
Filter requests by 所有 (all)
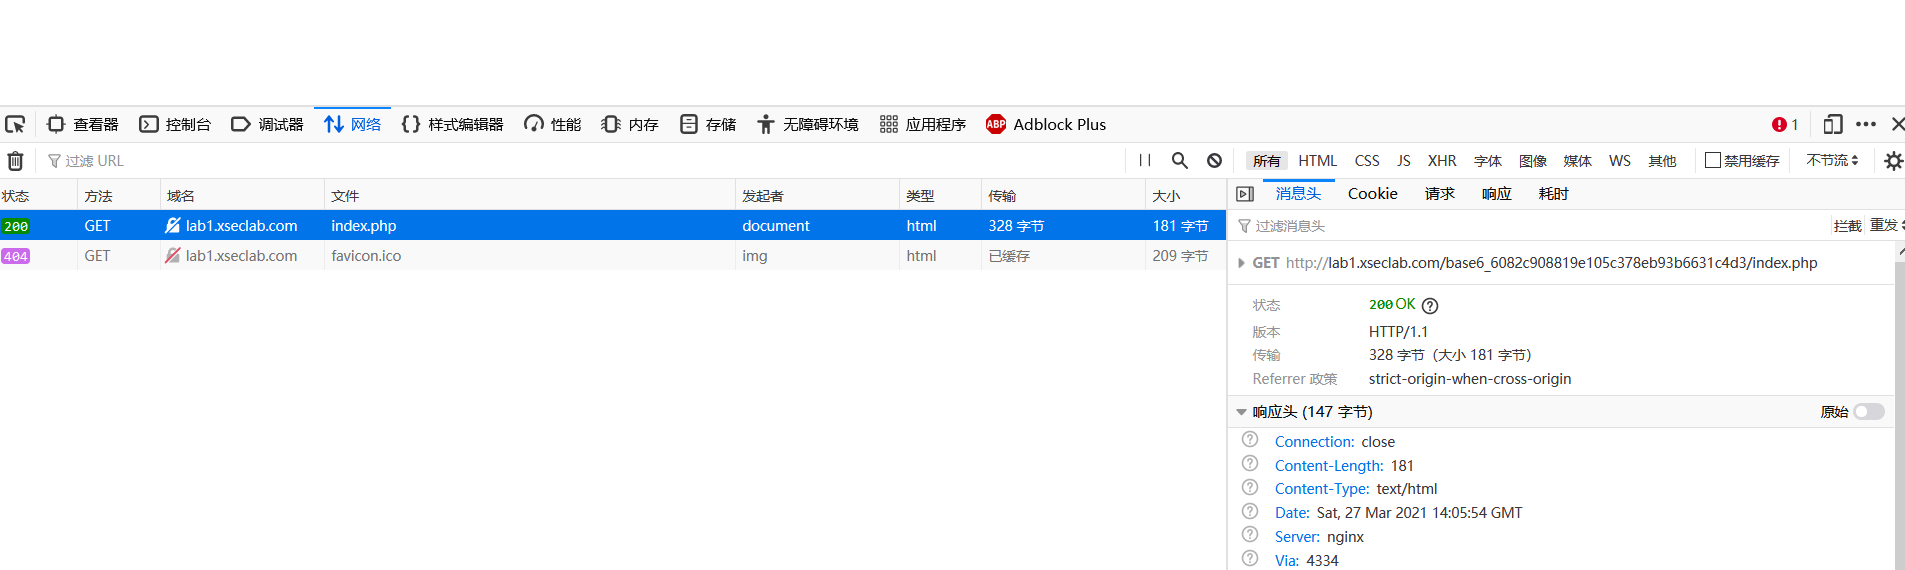(x=1266, y=161)
